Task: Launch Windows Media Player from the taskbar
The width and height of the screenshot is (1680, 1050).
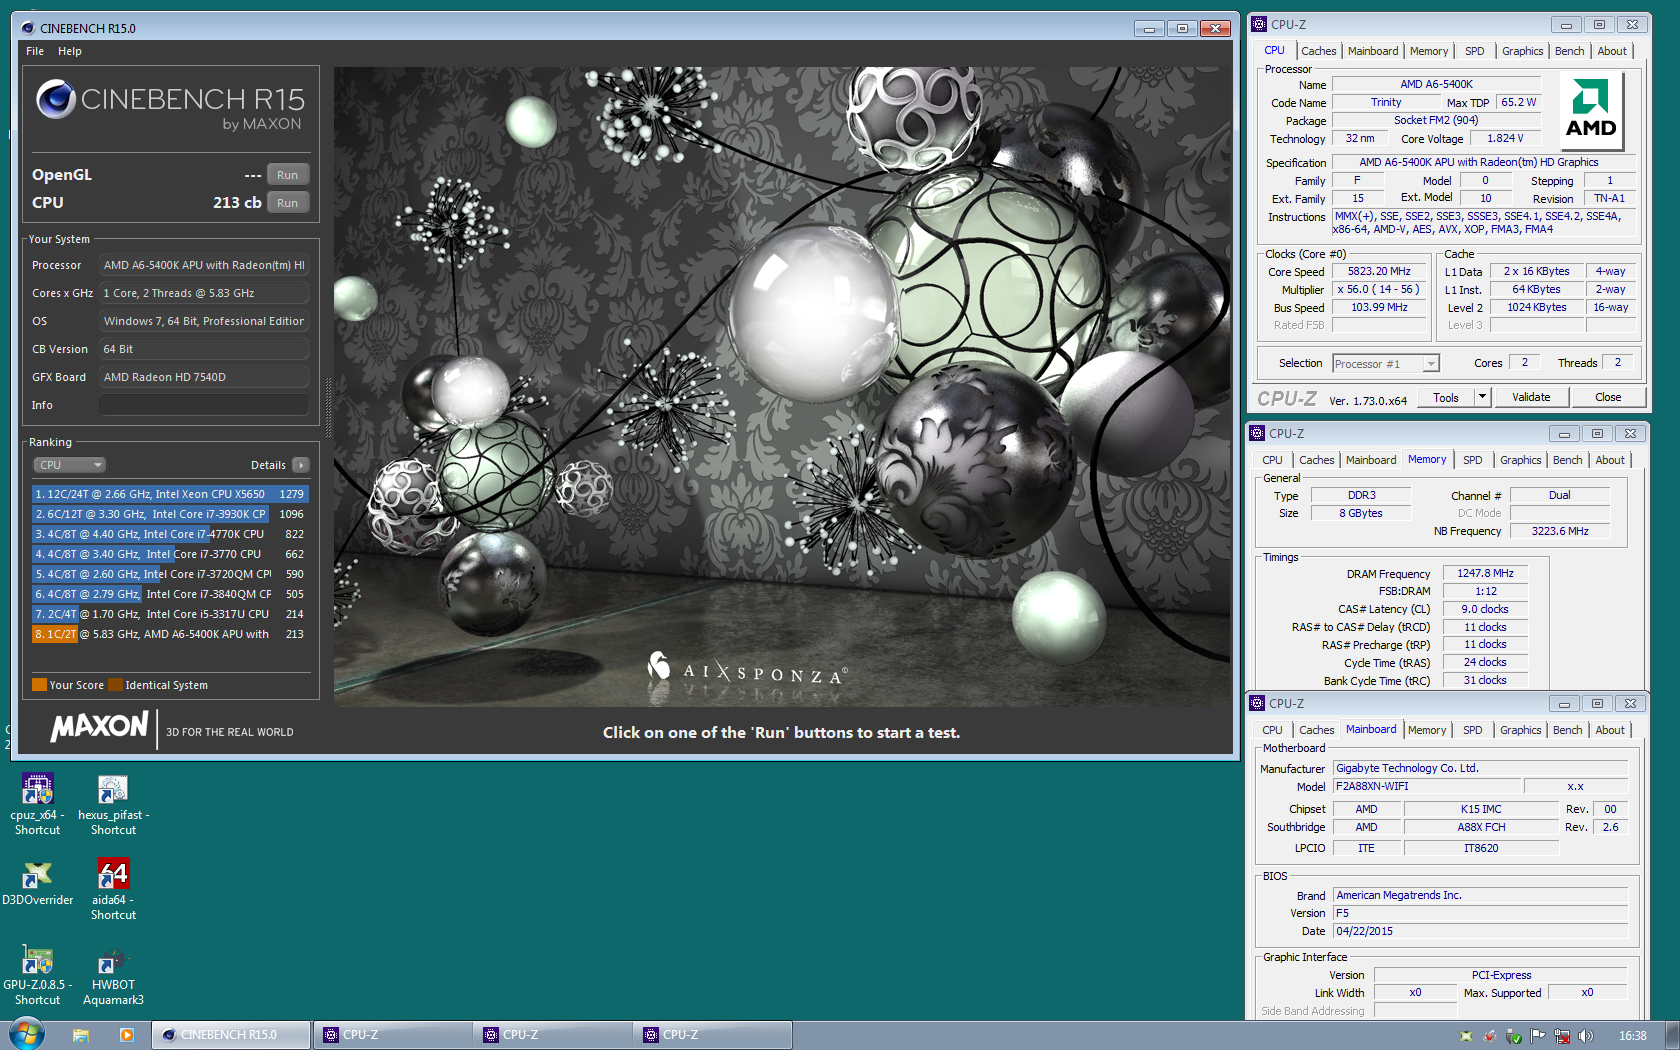Action: 126,1035
